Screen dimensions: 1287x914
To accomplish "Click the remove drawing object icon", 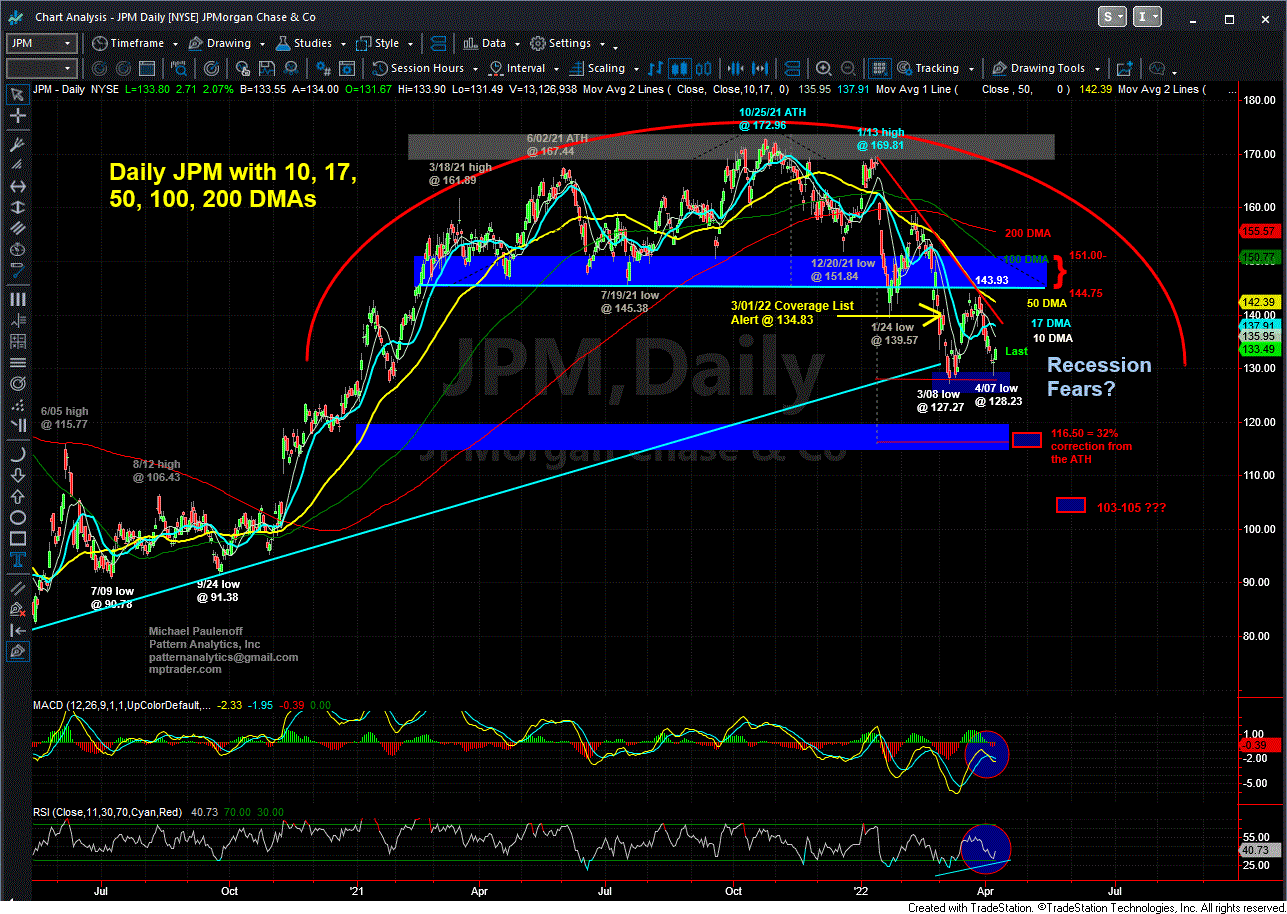I will [x=17, y=608].
